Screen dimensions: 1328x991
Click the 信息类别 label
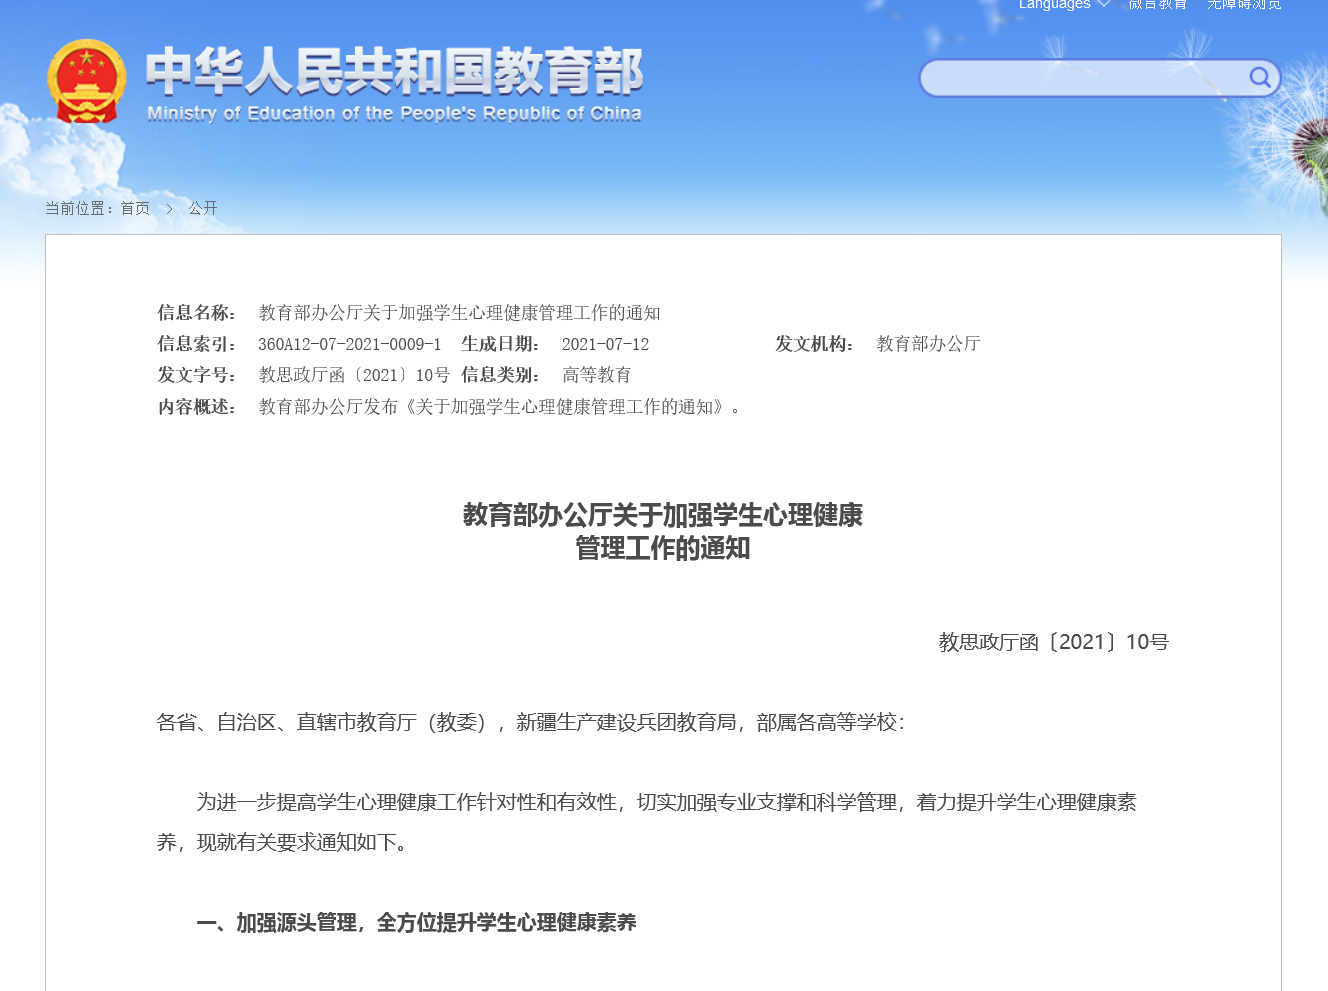pyautogui.click(x=501, y=375)
